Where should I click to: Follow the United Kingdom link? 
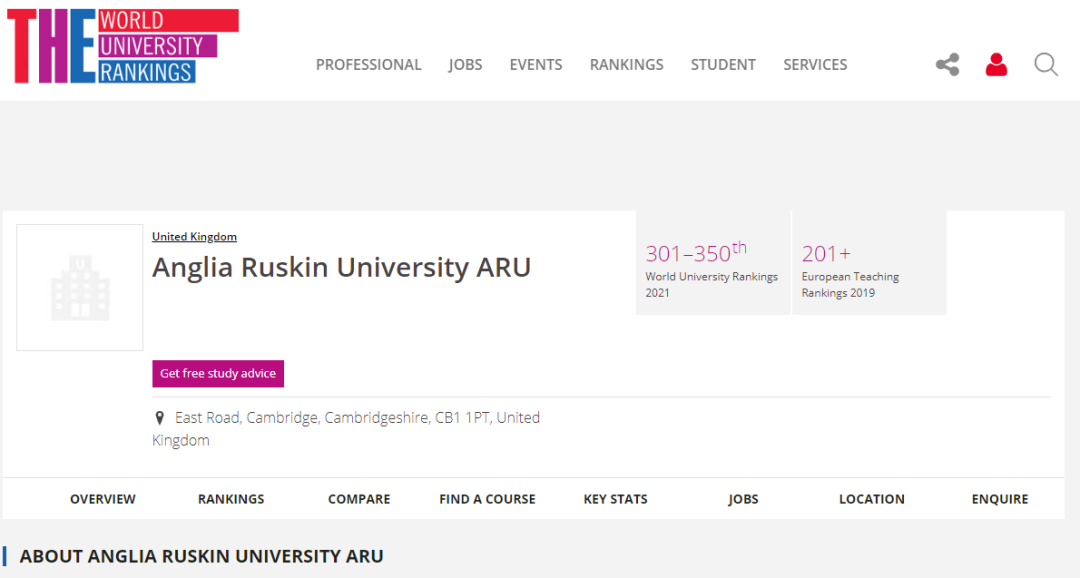(x=194, y=236)
